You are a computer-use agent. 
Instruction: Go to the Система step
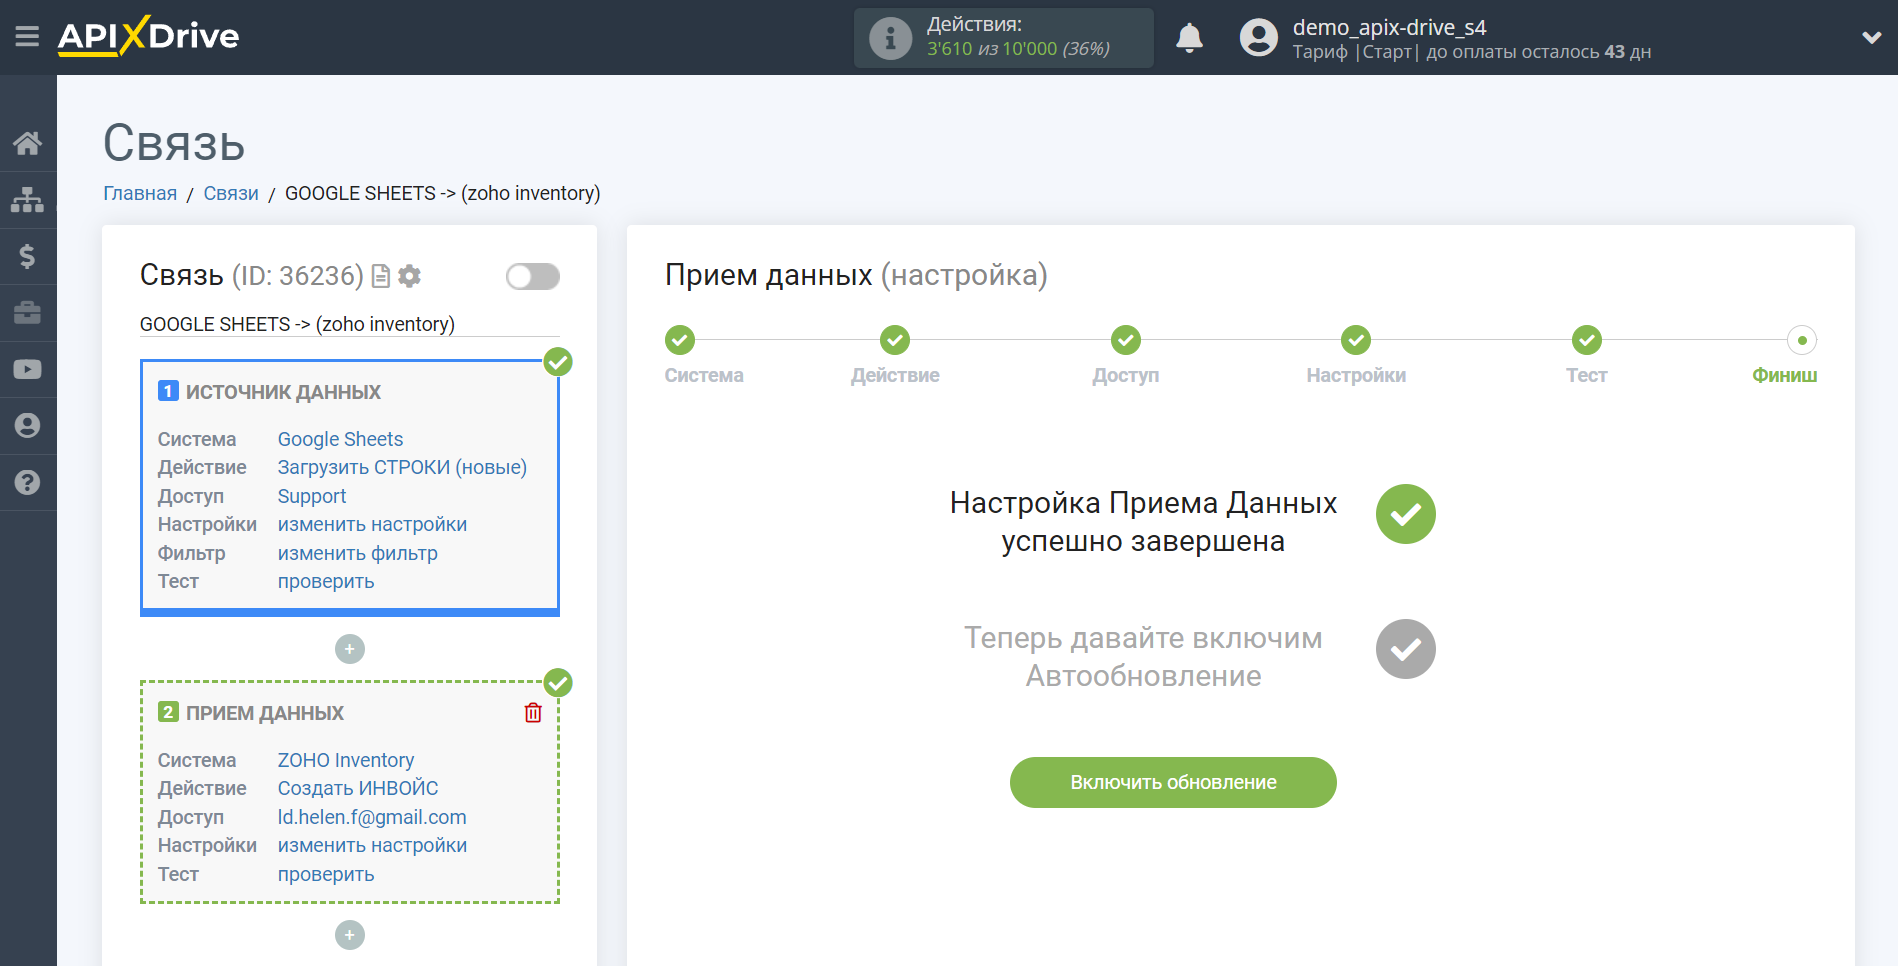[680, 341]
